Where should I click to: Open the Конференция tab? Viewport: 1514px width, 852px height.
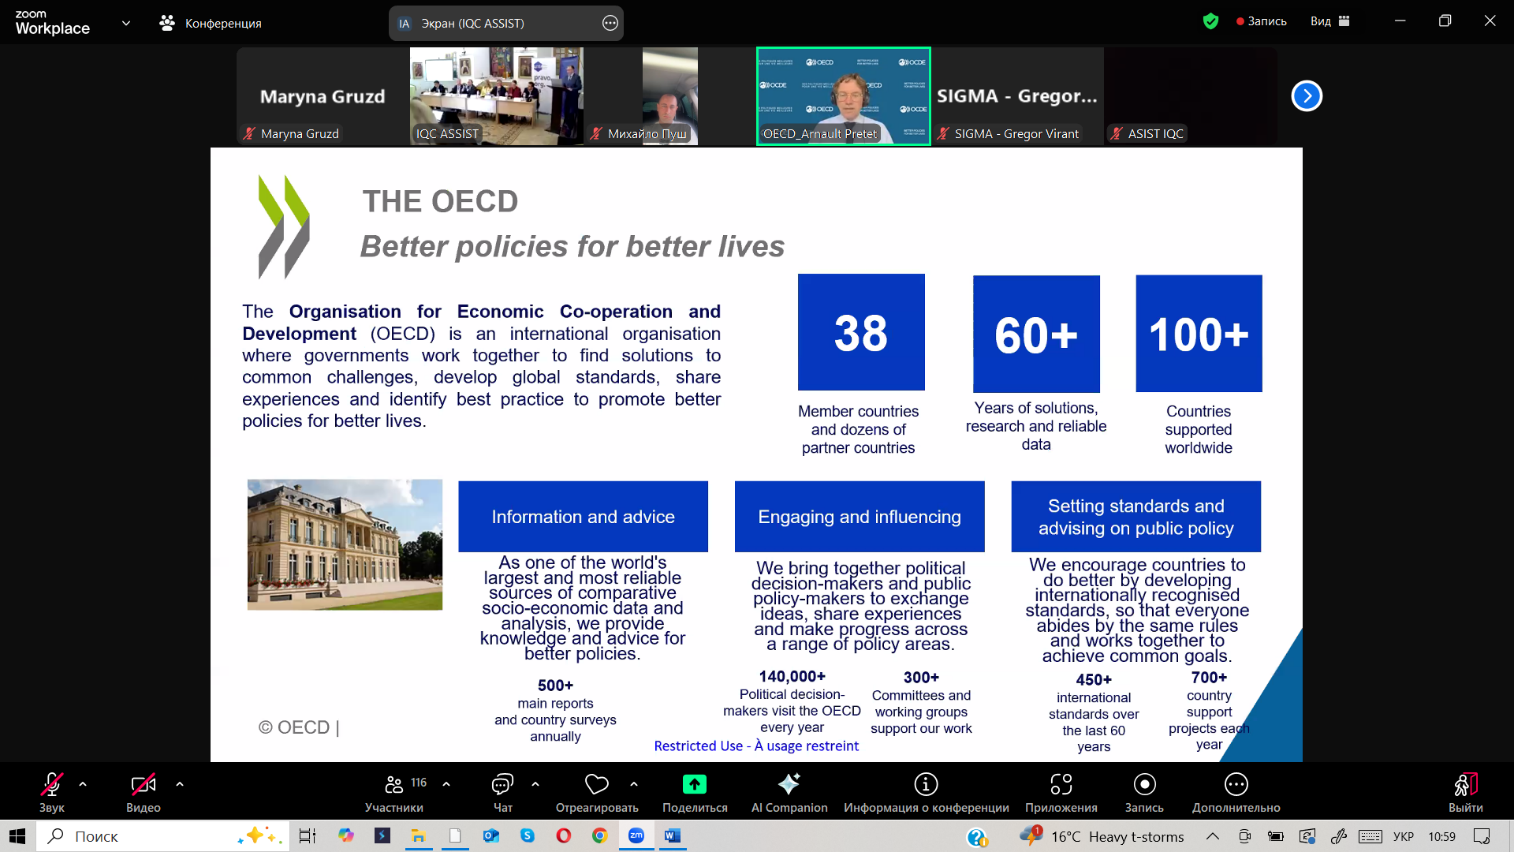(x=210, y=22)
